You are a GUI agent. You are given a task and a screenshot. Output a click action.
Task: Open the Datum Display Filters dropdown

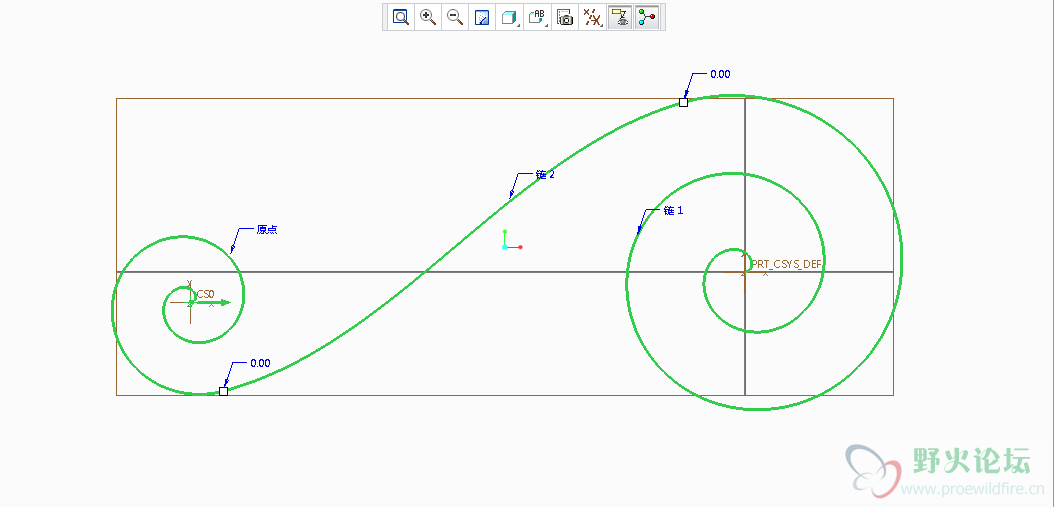click(592, 17)
